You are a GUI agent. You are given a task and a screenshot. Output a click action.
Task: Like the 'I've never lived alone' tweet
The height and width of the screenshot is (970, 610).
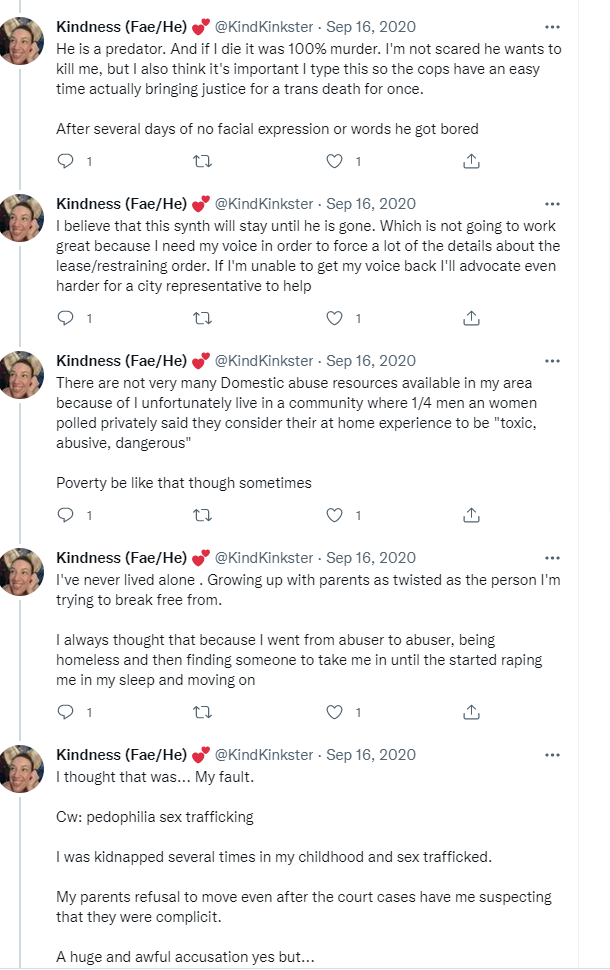335,713
